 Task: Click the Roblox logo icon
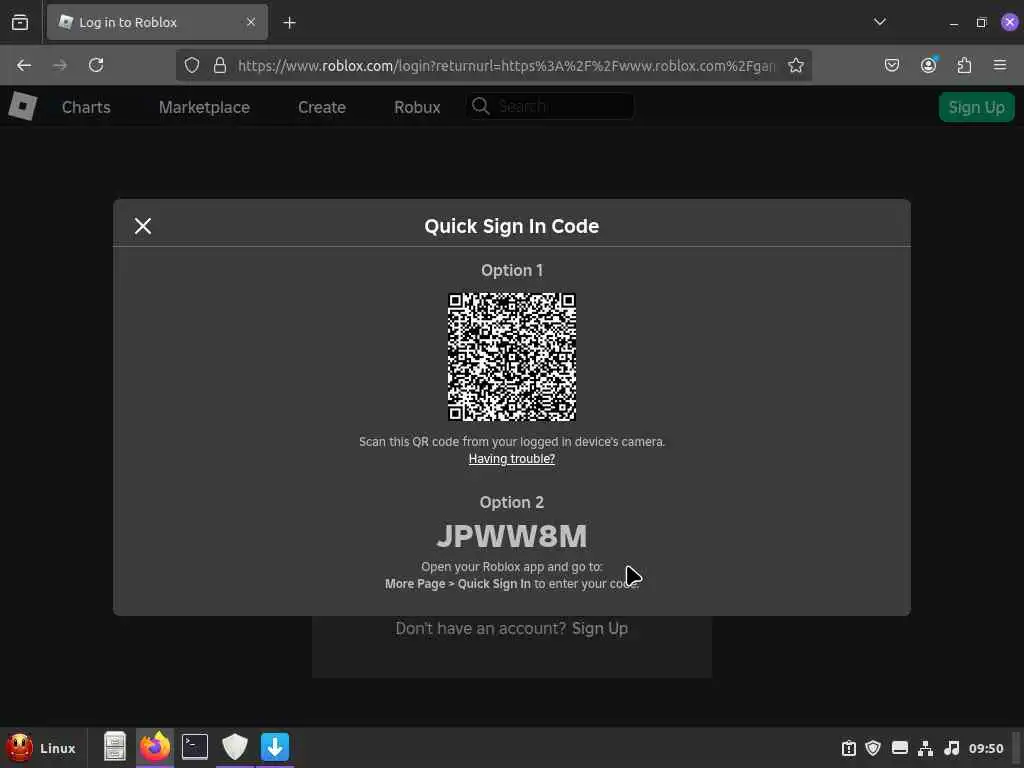point(23,106)
